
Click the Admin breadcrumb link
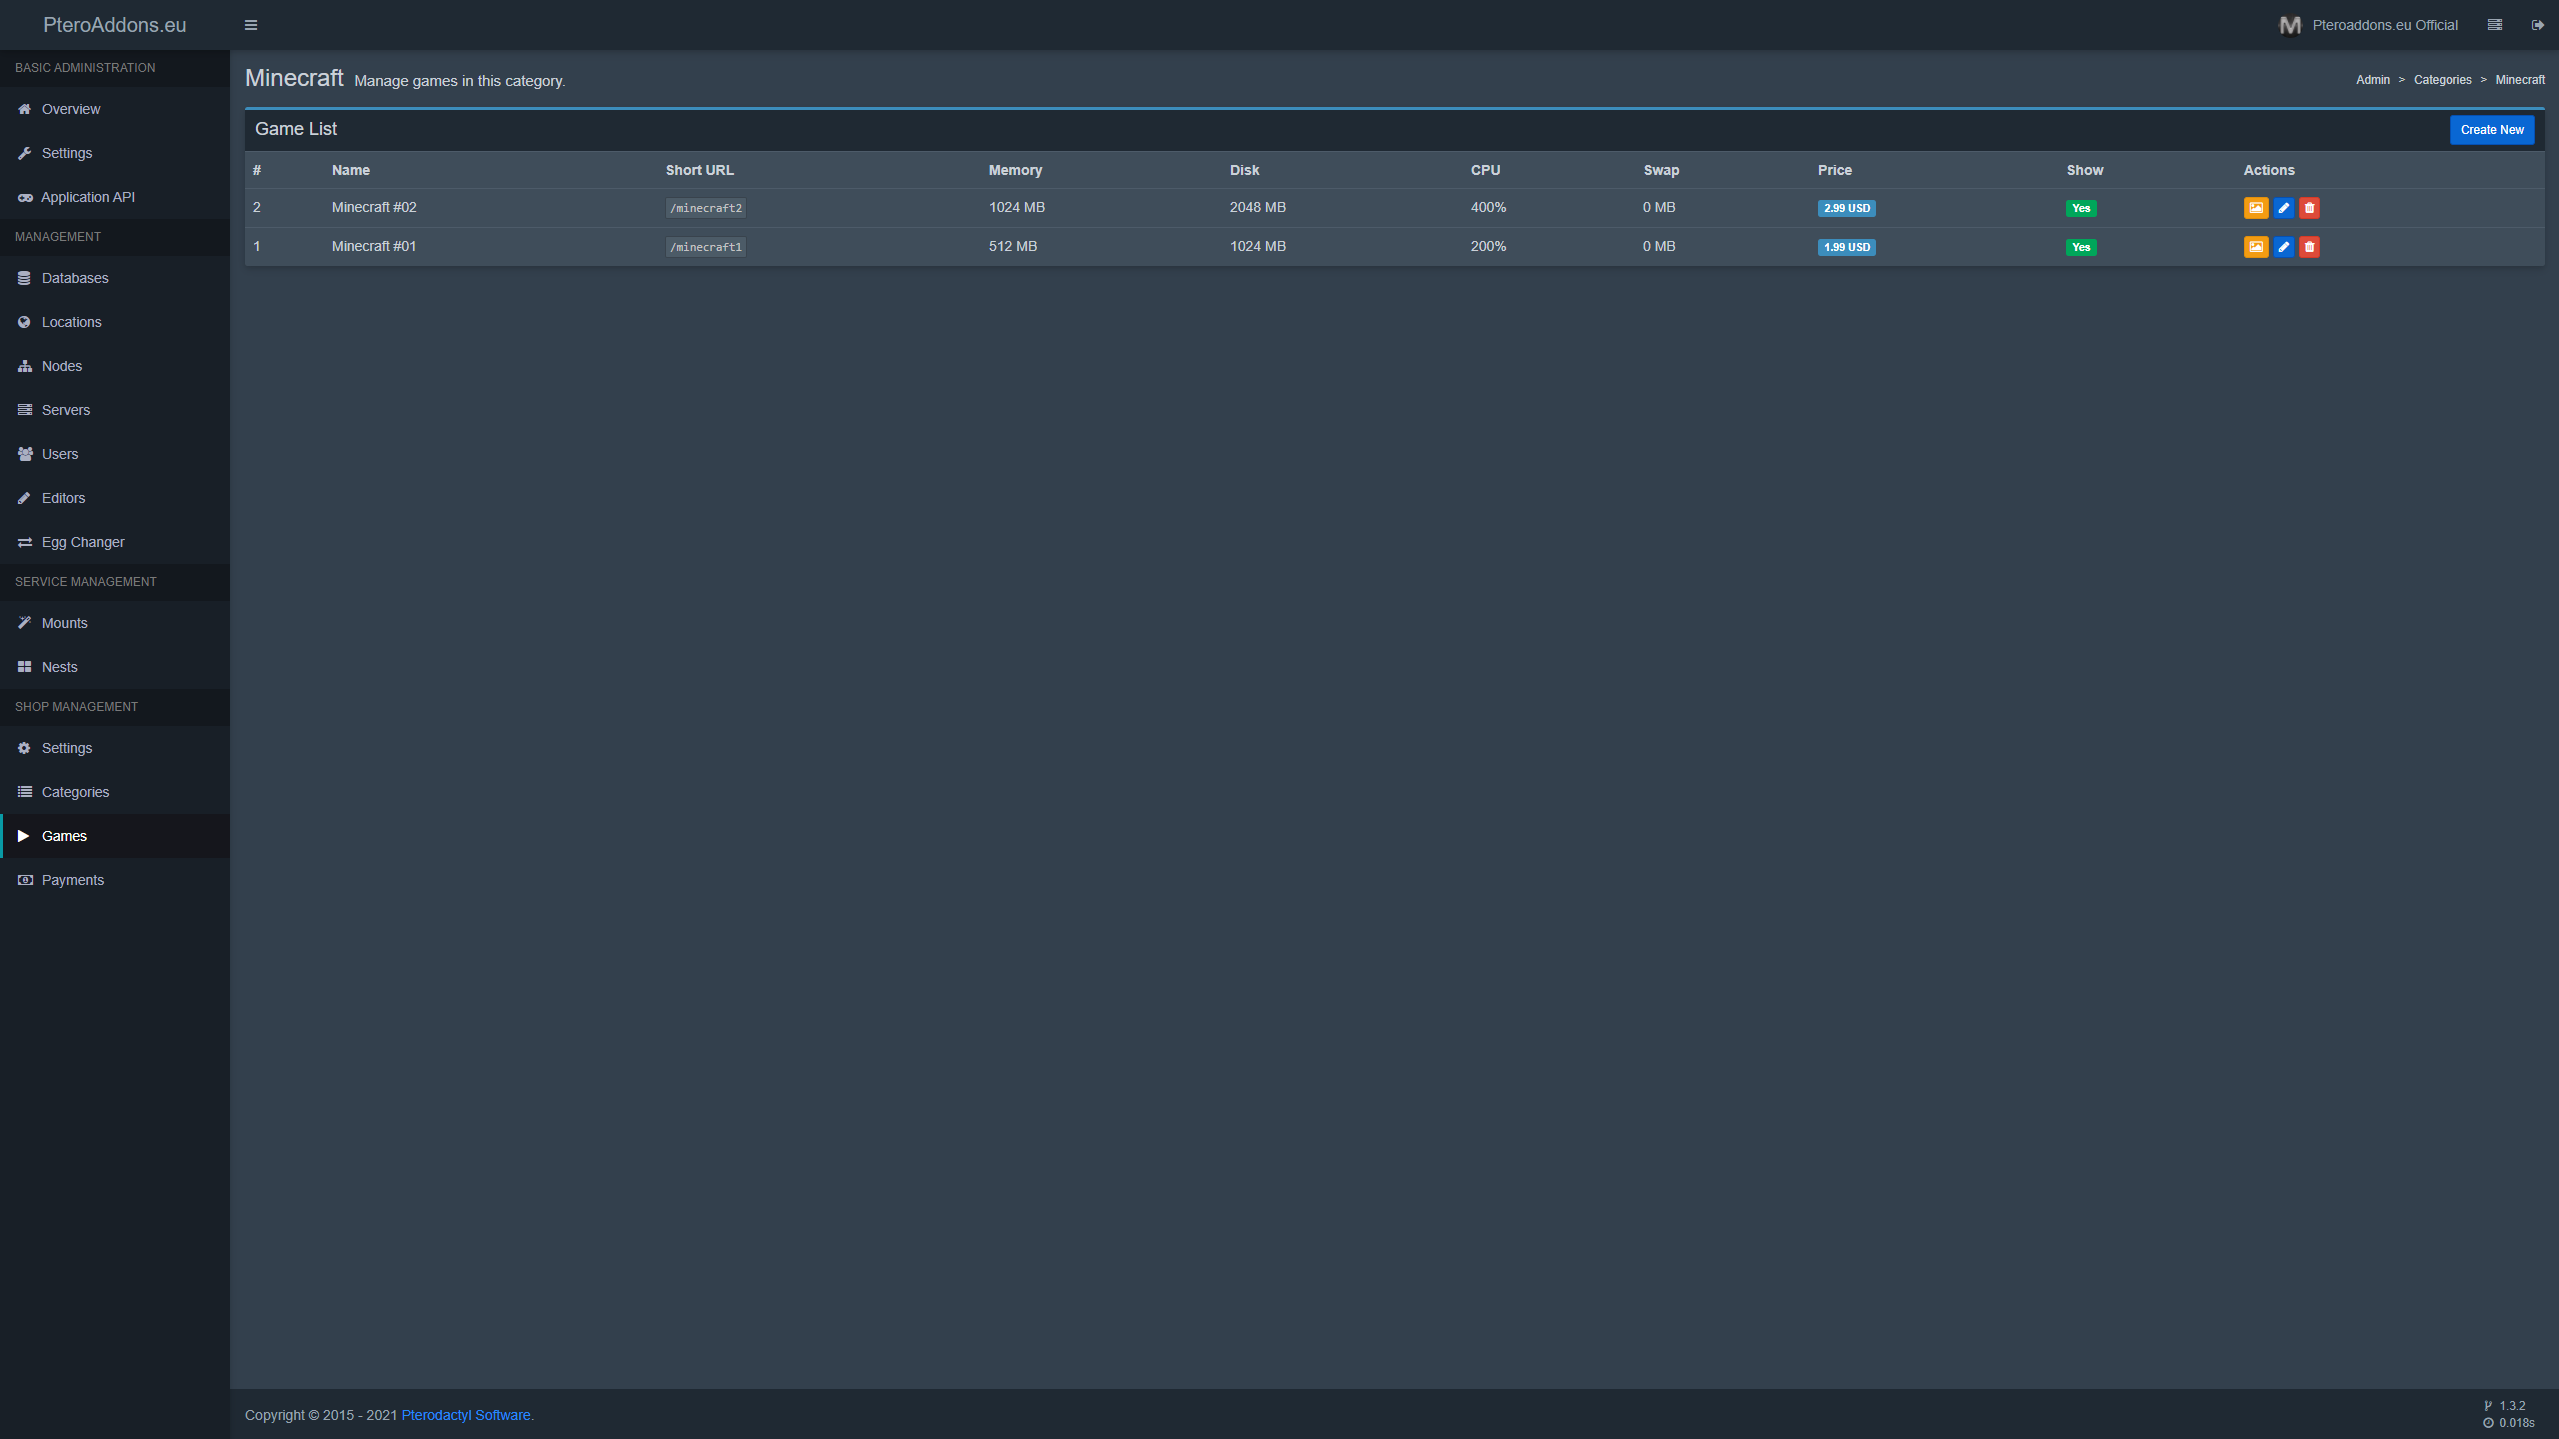[x=2372, y=80]
